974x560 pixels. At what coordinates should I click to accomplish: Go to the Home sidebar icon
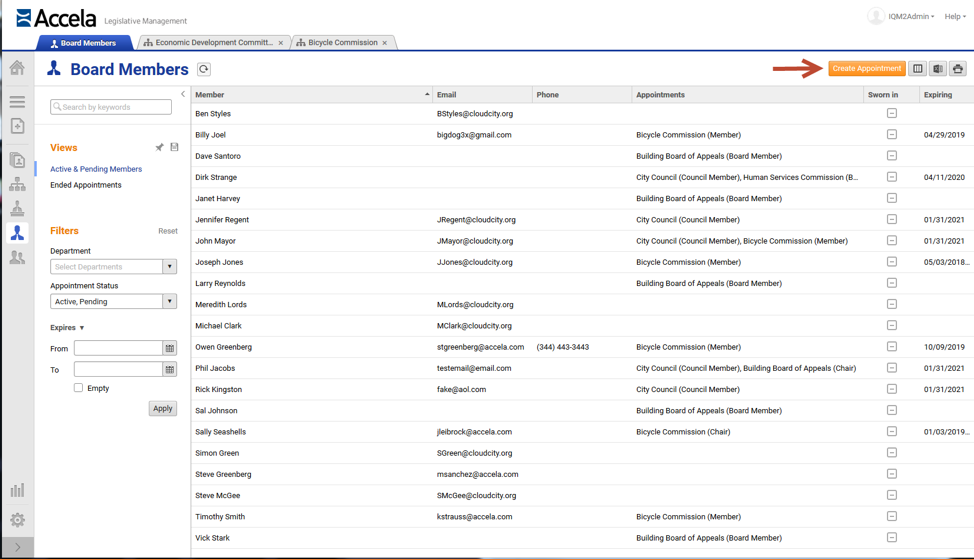[x=17, y=68]
